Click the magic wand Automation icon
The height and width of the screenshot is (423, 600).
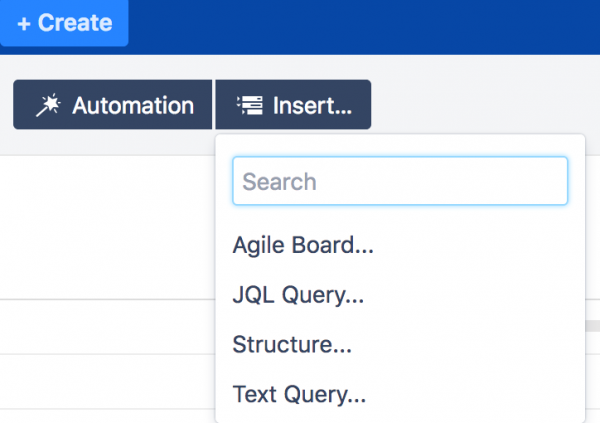48,105
